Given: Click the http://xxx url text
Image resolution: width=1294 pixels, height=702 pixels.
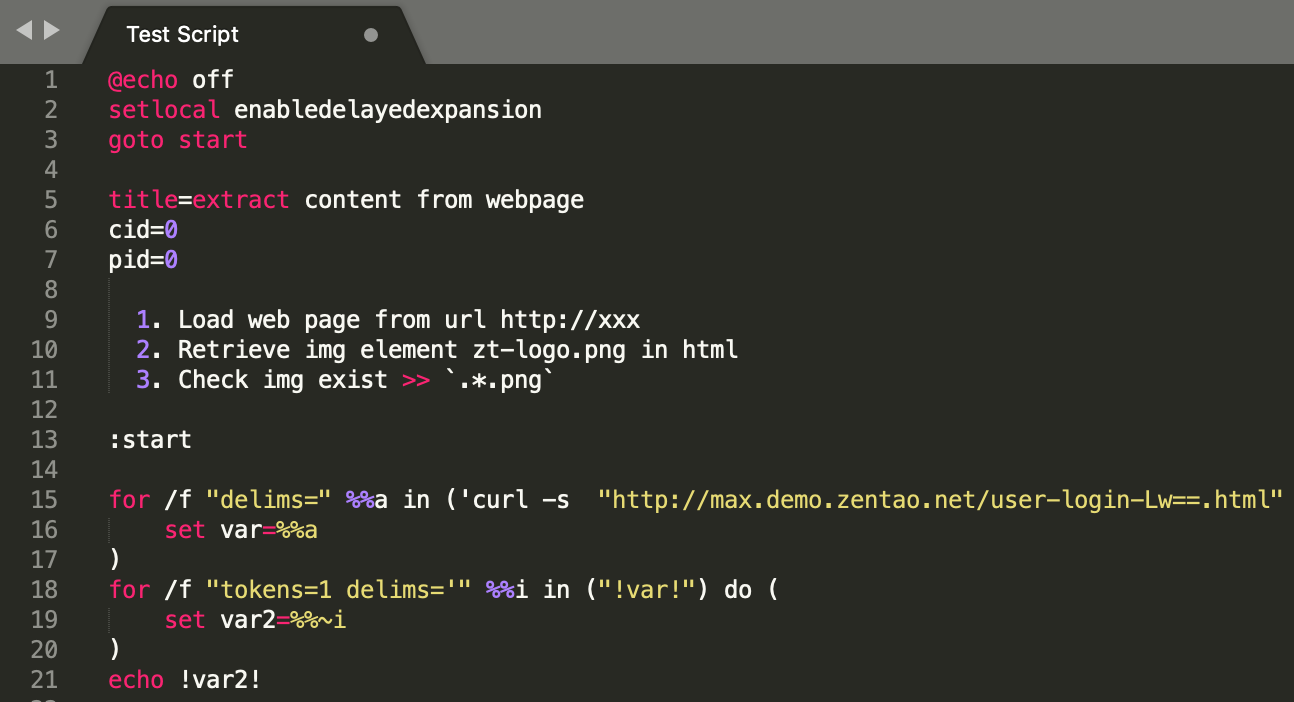Looking at the screenshot, I should 570,320.
